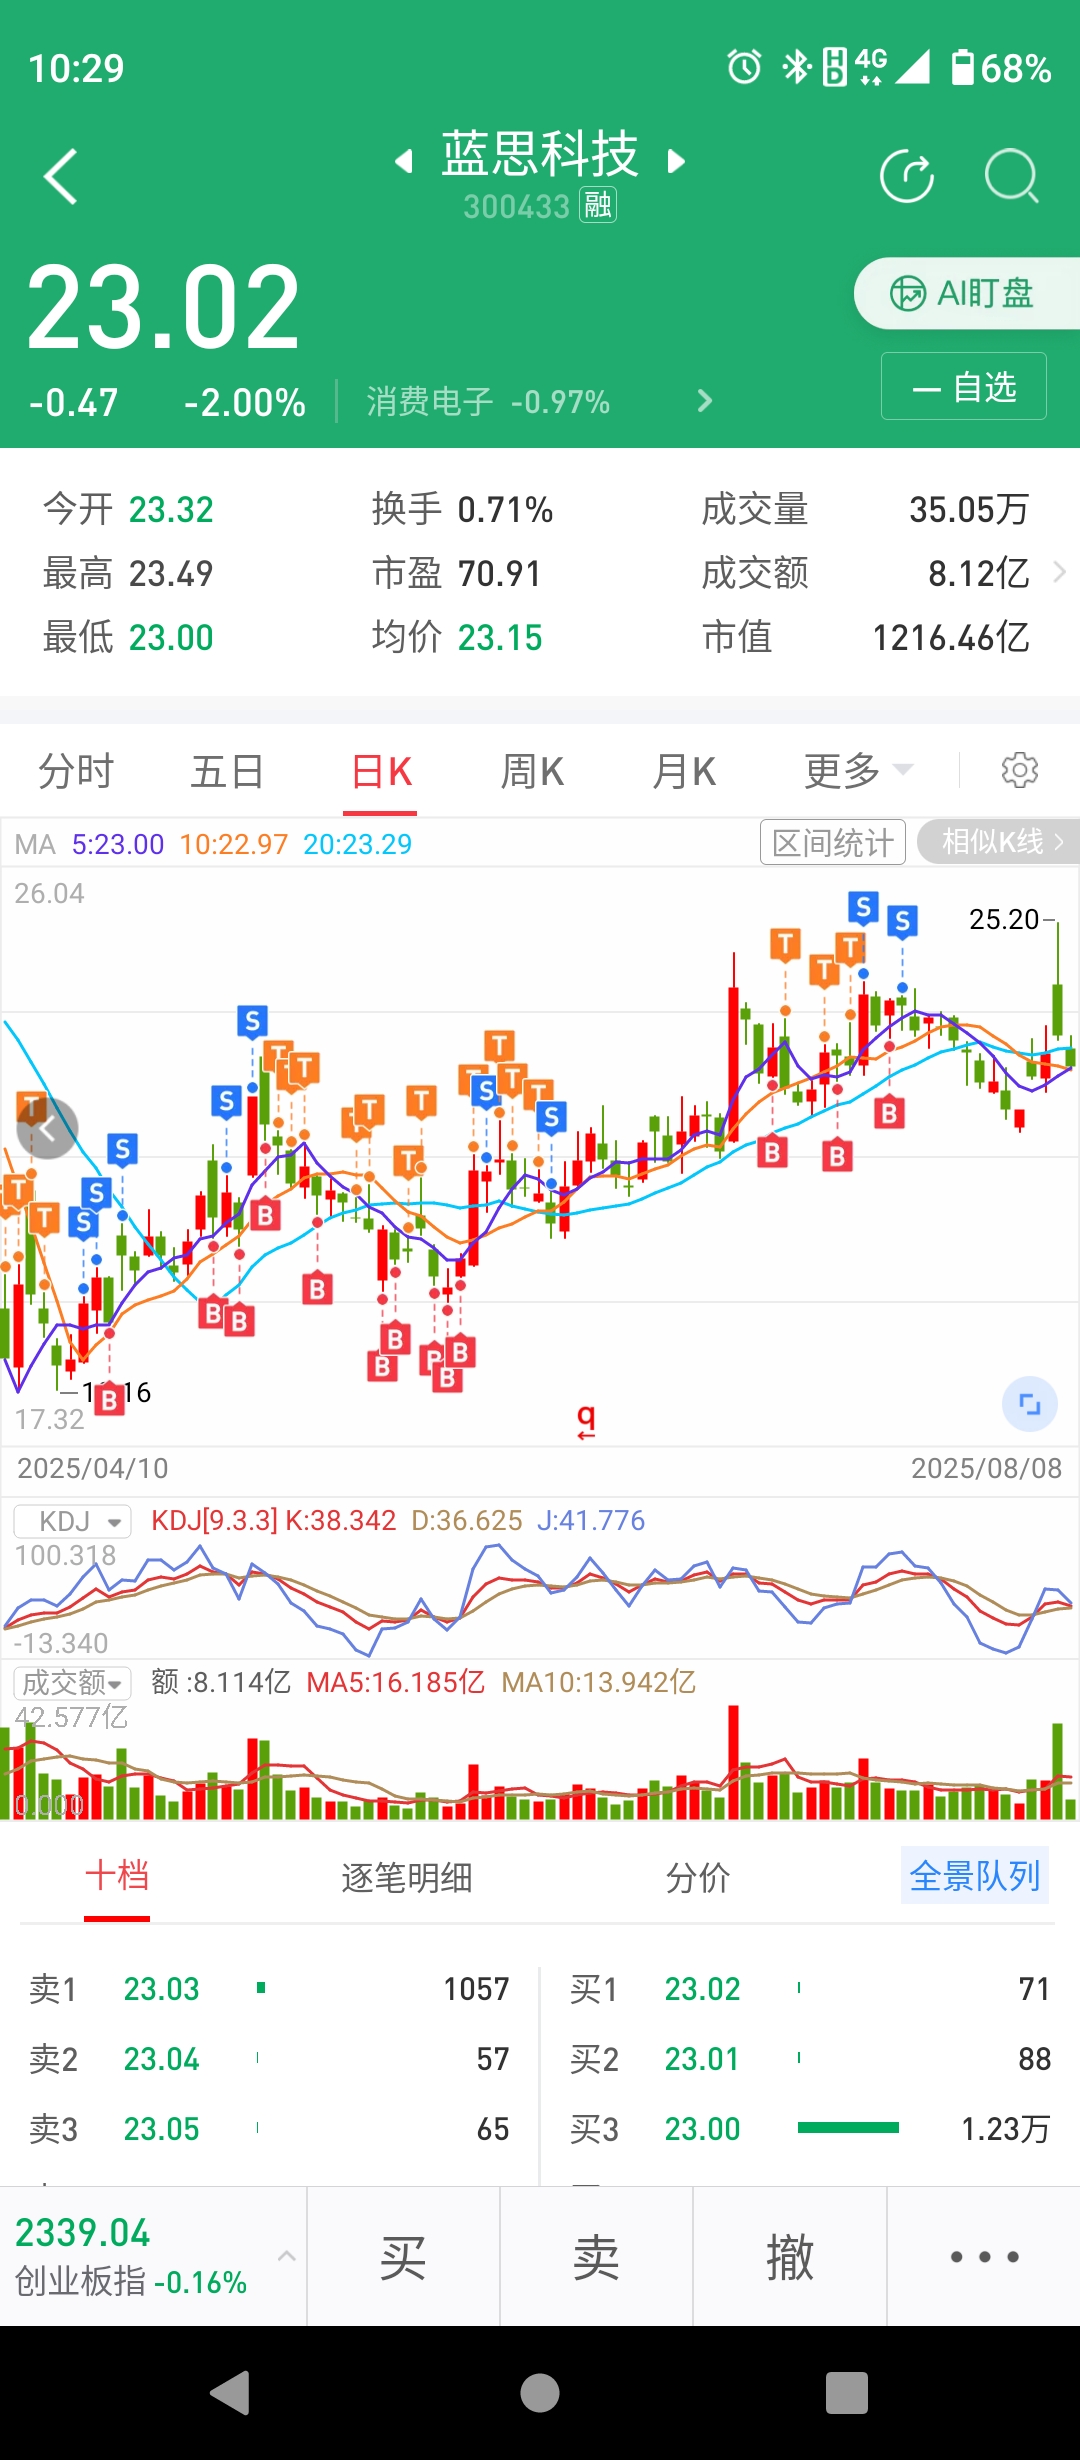Screen dimensions: 1080x2460
Task: Tap the 卖 sell button
Action: (x=596, y=2257)
